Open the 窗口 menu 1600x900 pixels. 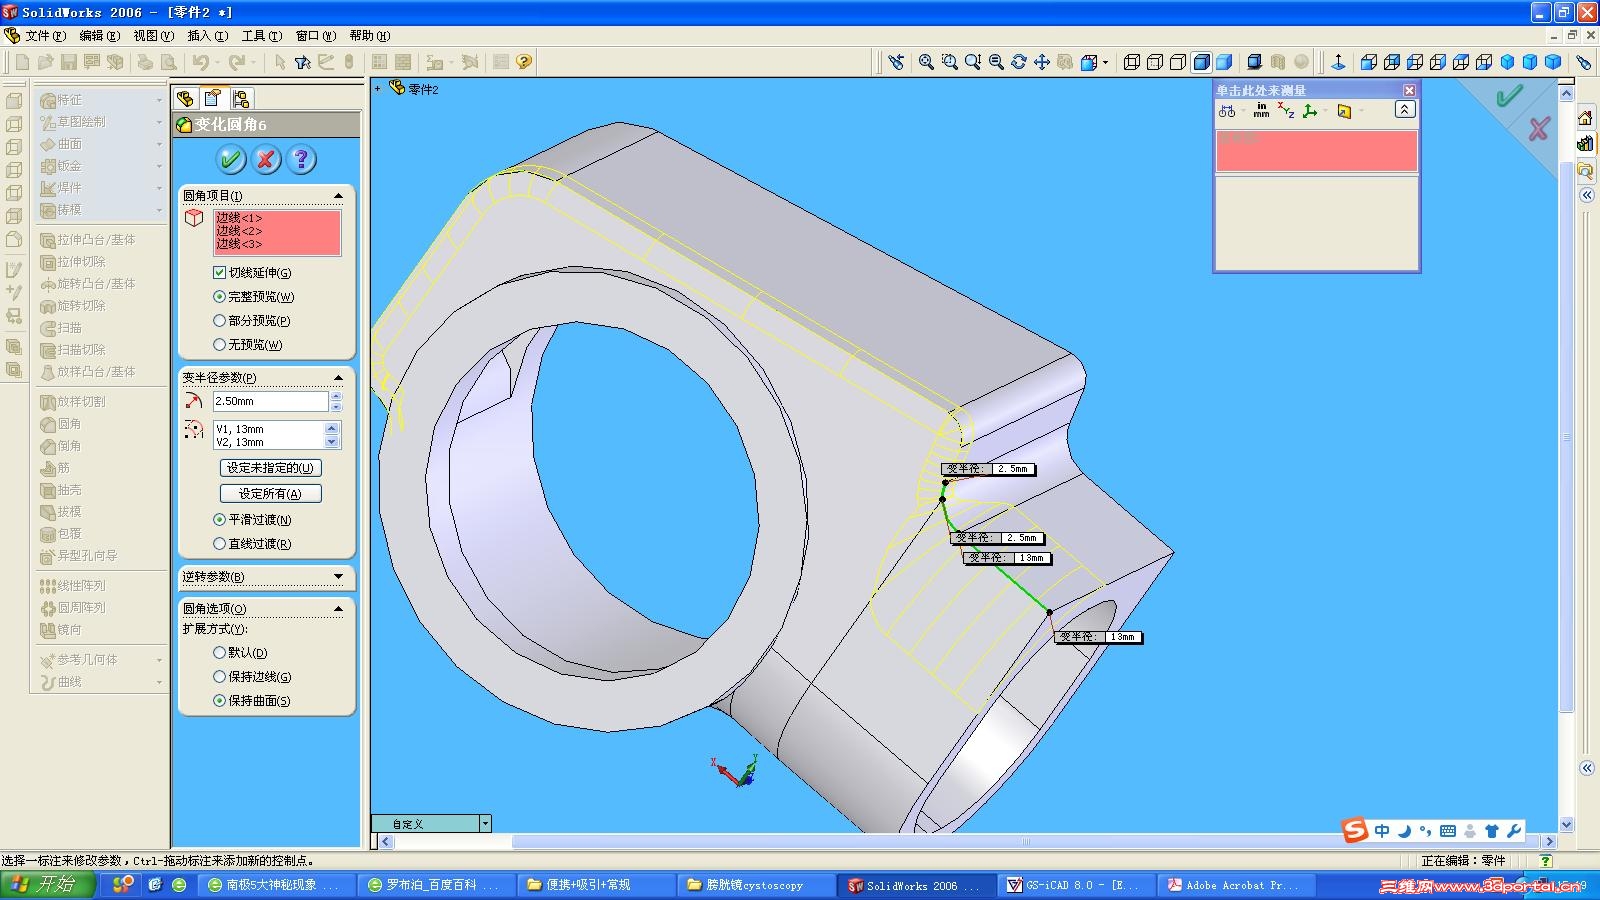click(x=315, y=35)
